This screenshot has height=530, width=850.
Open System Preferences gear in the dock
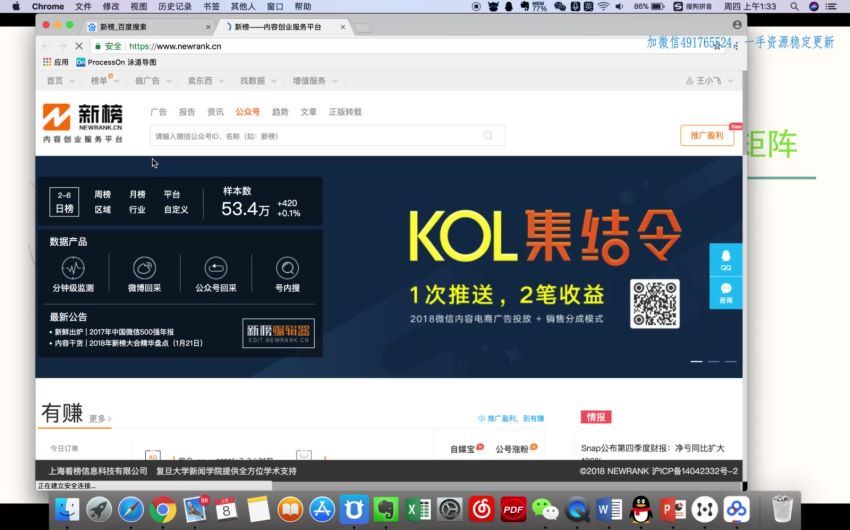coord(450,510)
